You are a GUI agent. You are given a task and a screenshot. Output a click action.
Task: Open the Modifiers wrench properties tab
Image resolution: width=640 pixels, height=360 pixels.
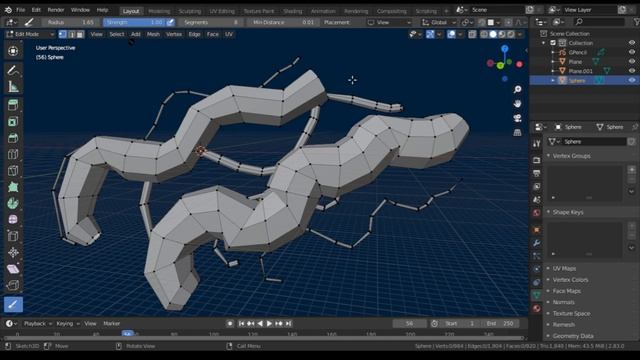click(x=537, y=243)
